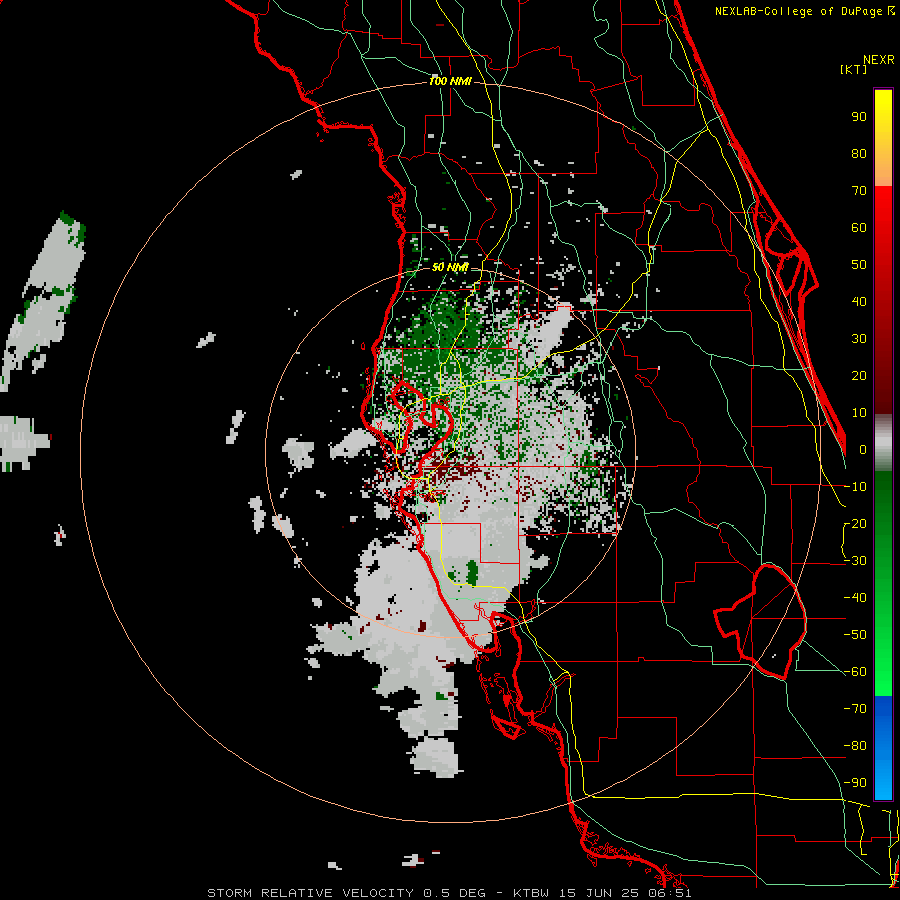
Task: Click the -40 knot scale label
Action: 855,598
